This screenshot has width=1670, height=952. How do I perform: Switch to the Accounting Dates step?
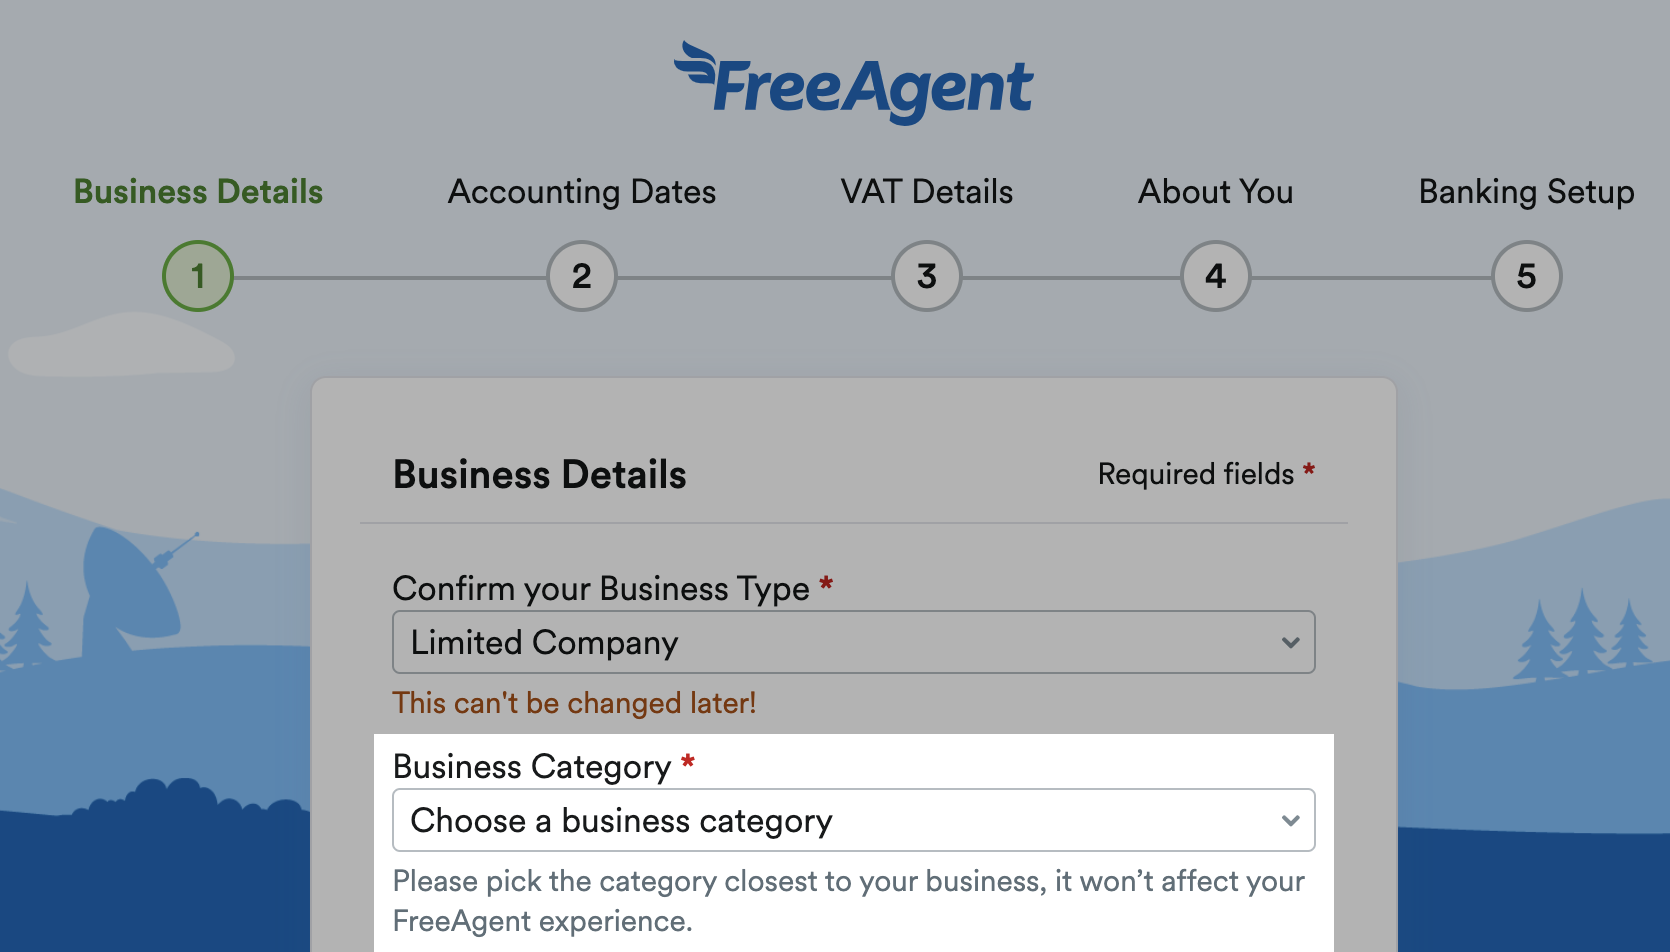(581, 191)
